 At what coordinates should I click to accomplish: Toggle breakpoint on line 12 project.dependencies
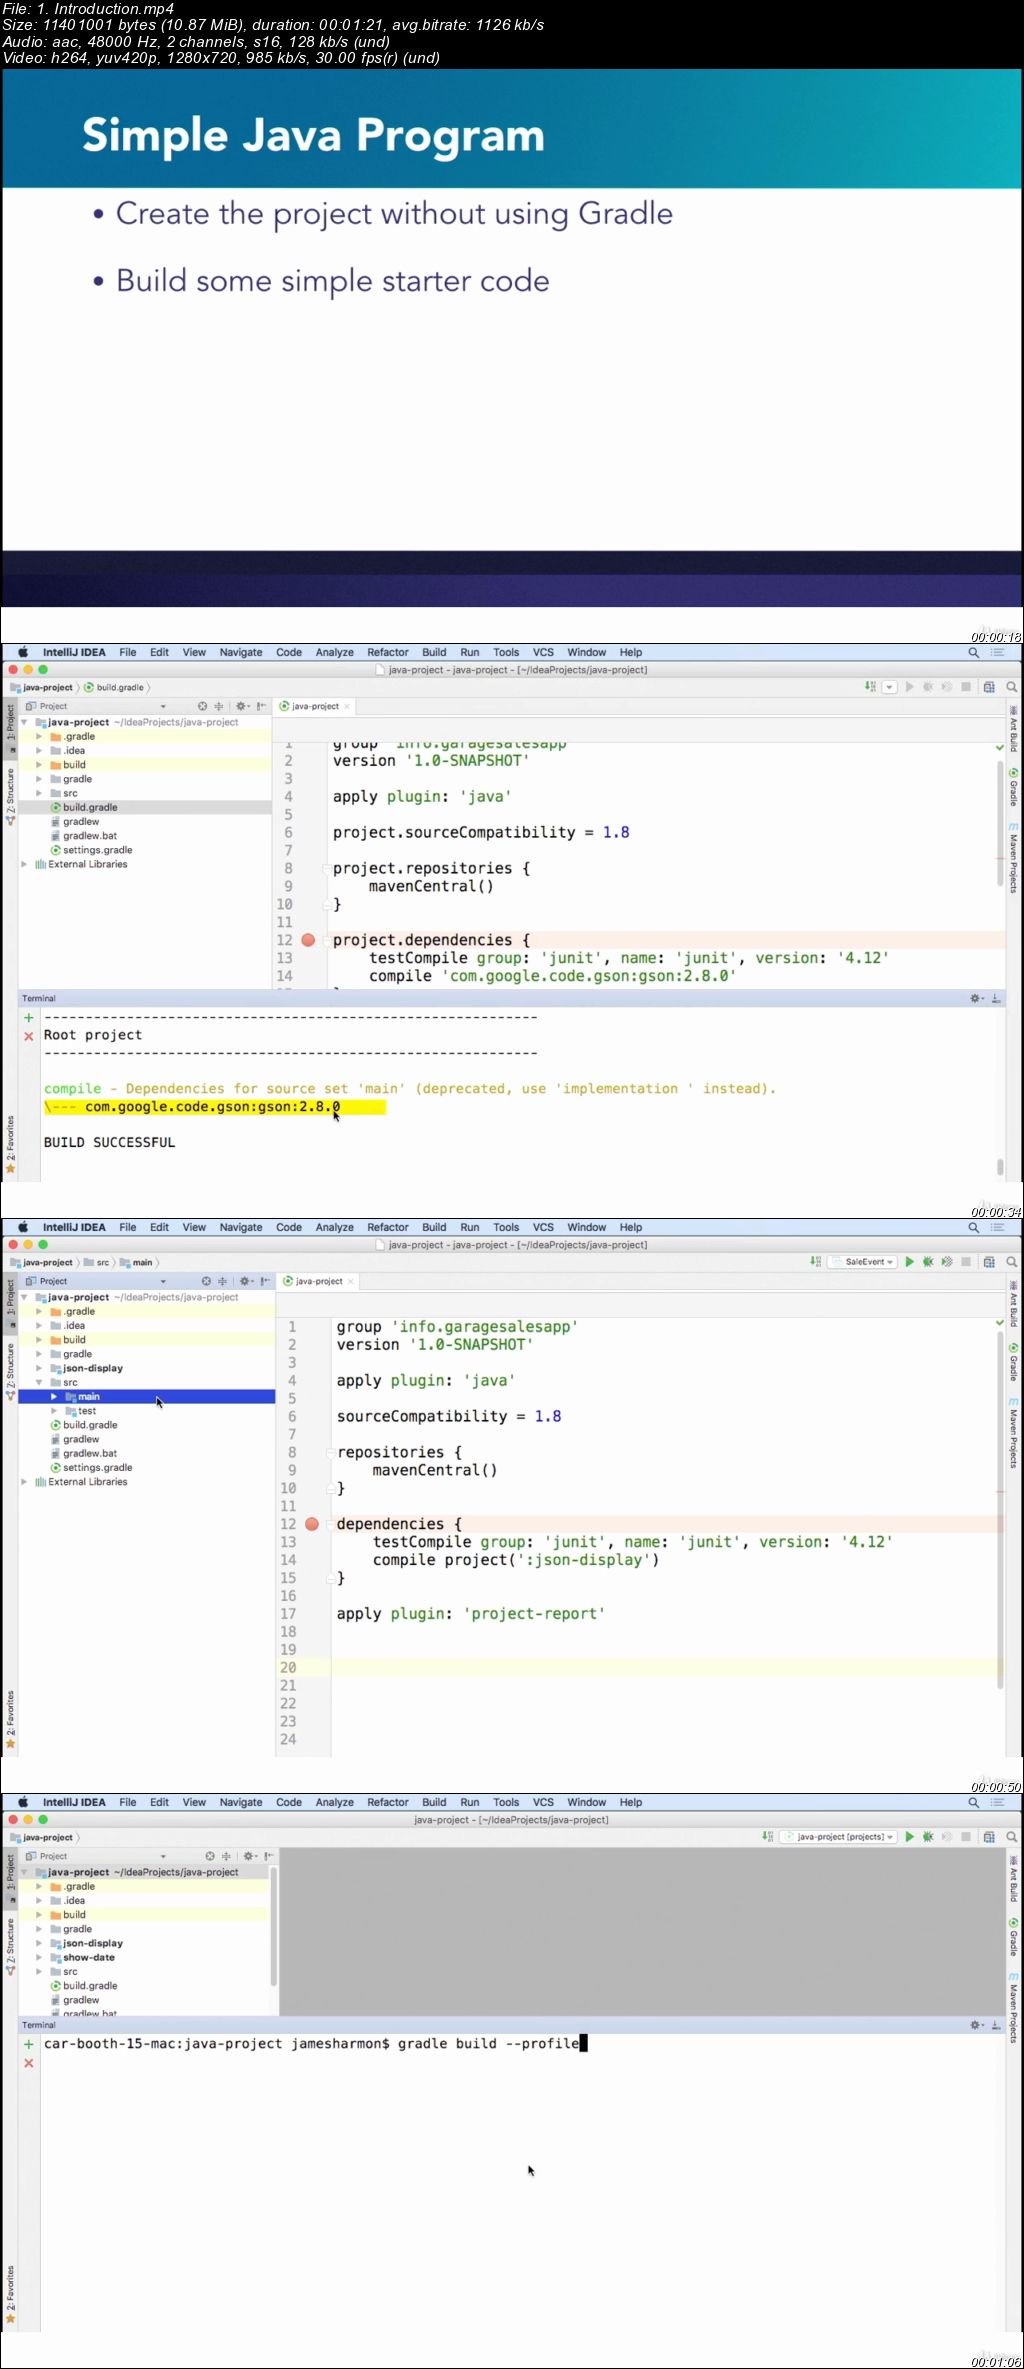coord(308,940)
